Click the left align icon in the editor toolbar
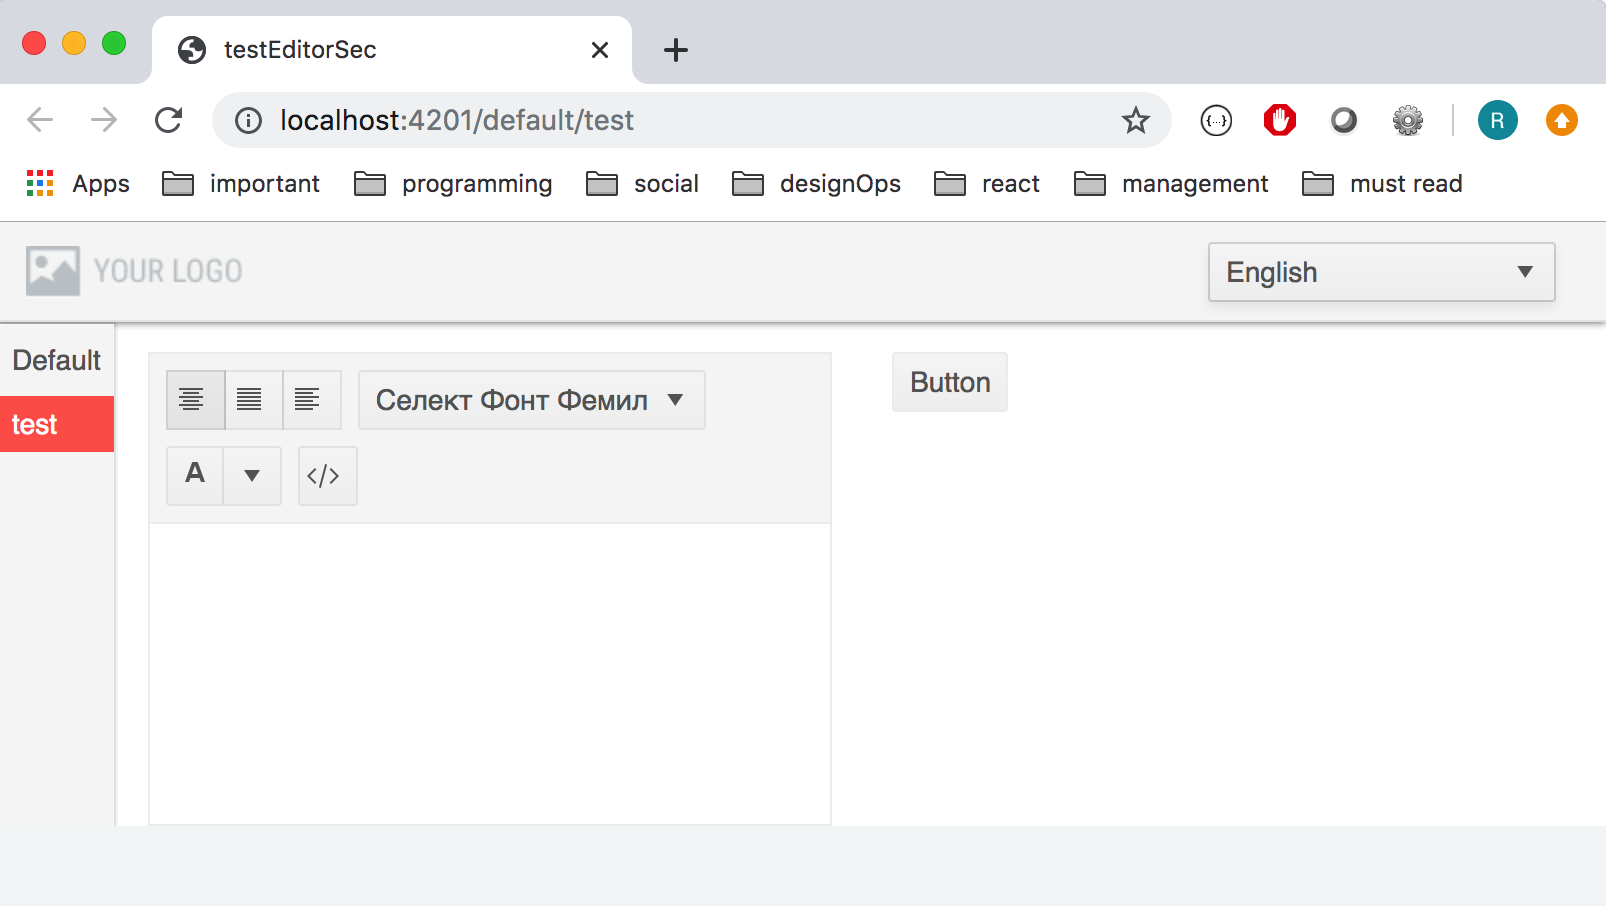 point(311,400)
